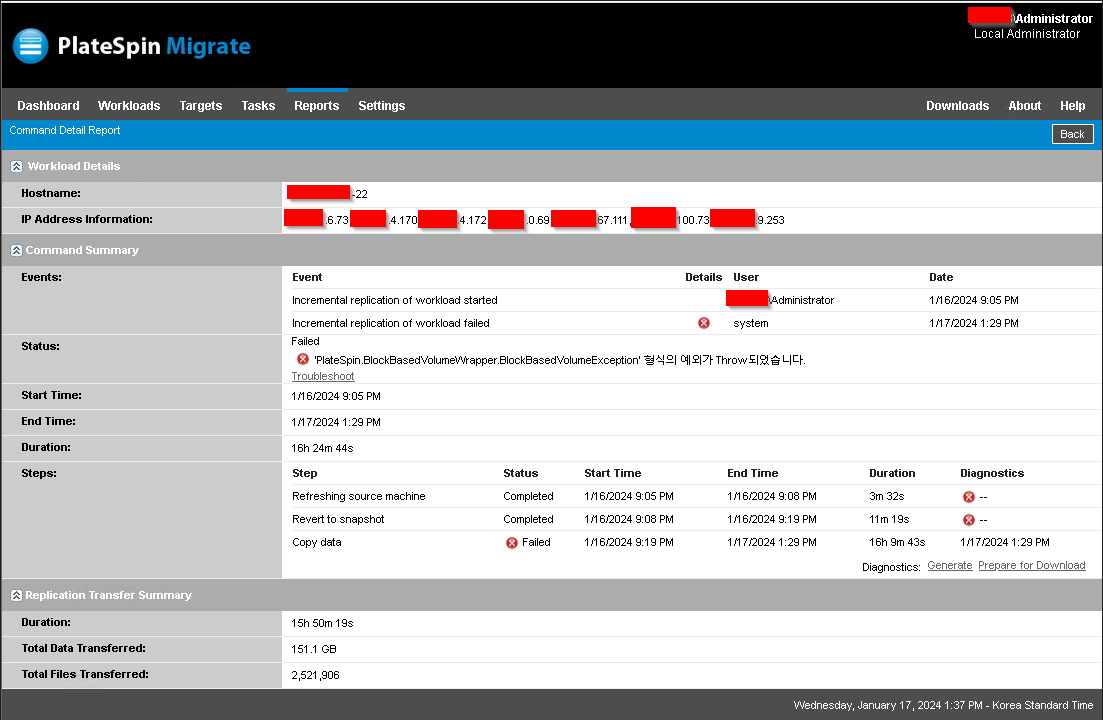Screen dimensions: 1103x720
Task: Open the Downloads page
Action: click(x=957, y=105)
